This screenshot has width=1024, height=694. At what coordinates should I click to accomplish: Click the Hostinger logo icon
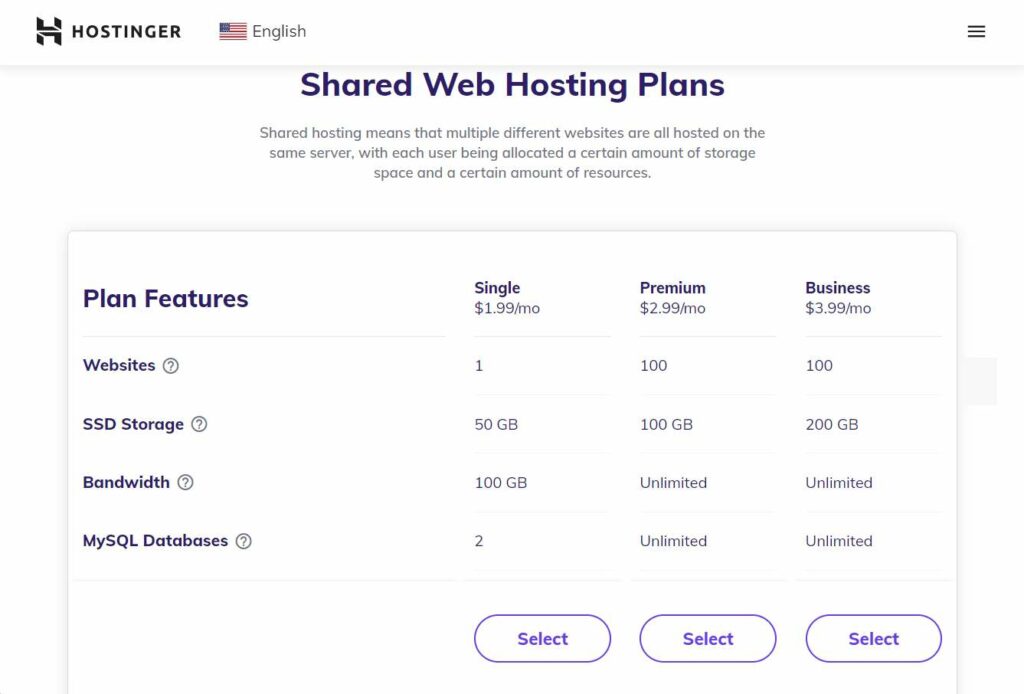tap(49, 31)
